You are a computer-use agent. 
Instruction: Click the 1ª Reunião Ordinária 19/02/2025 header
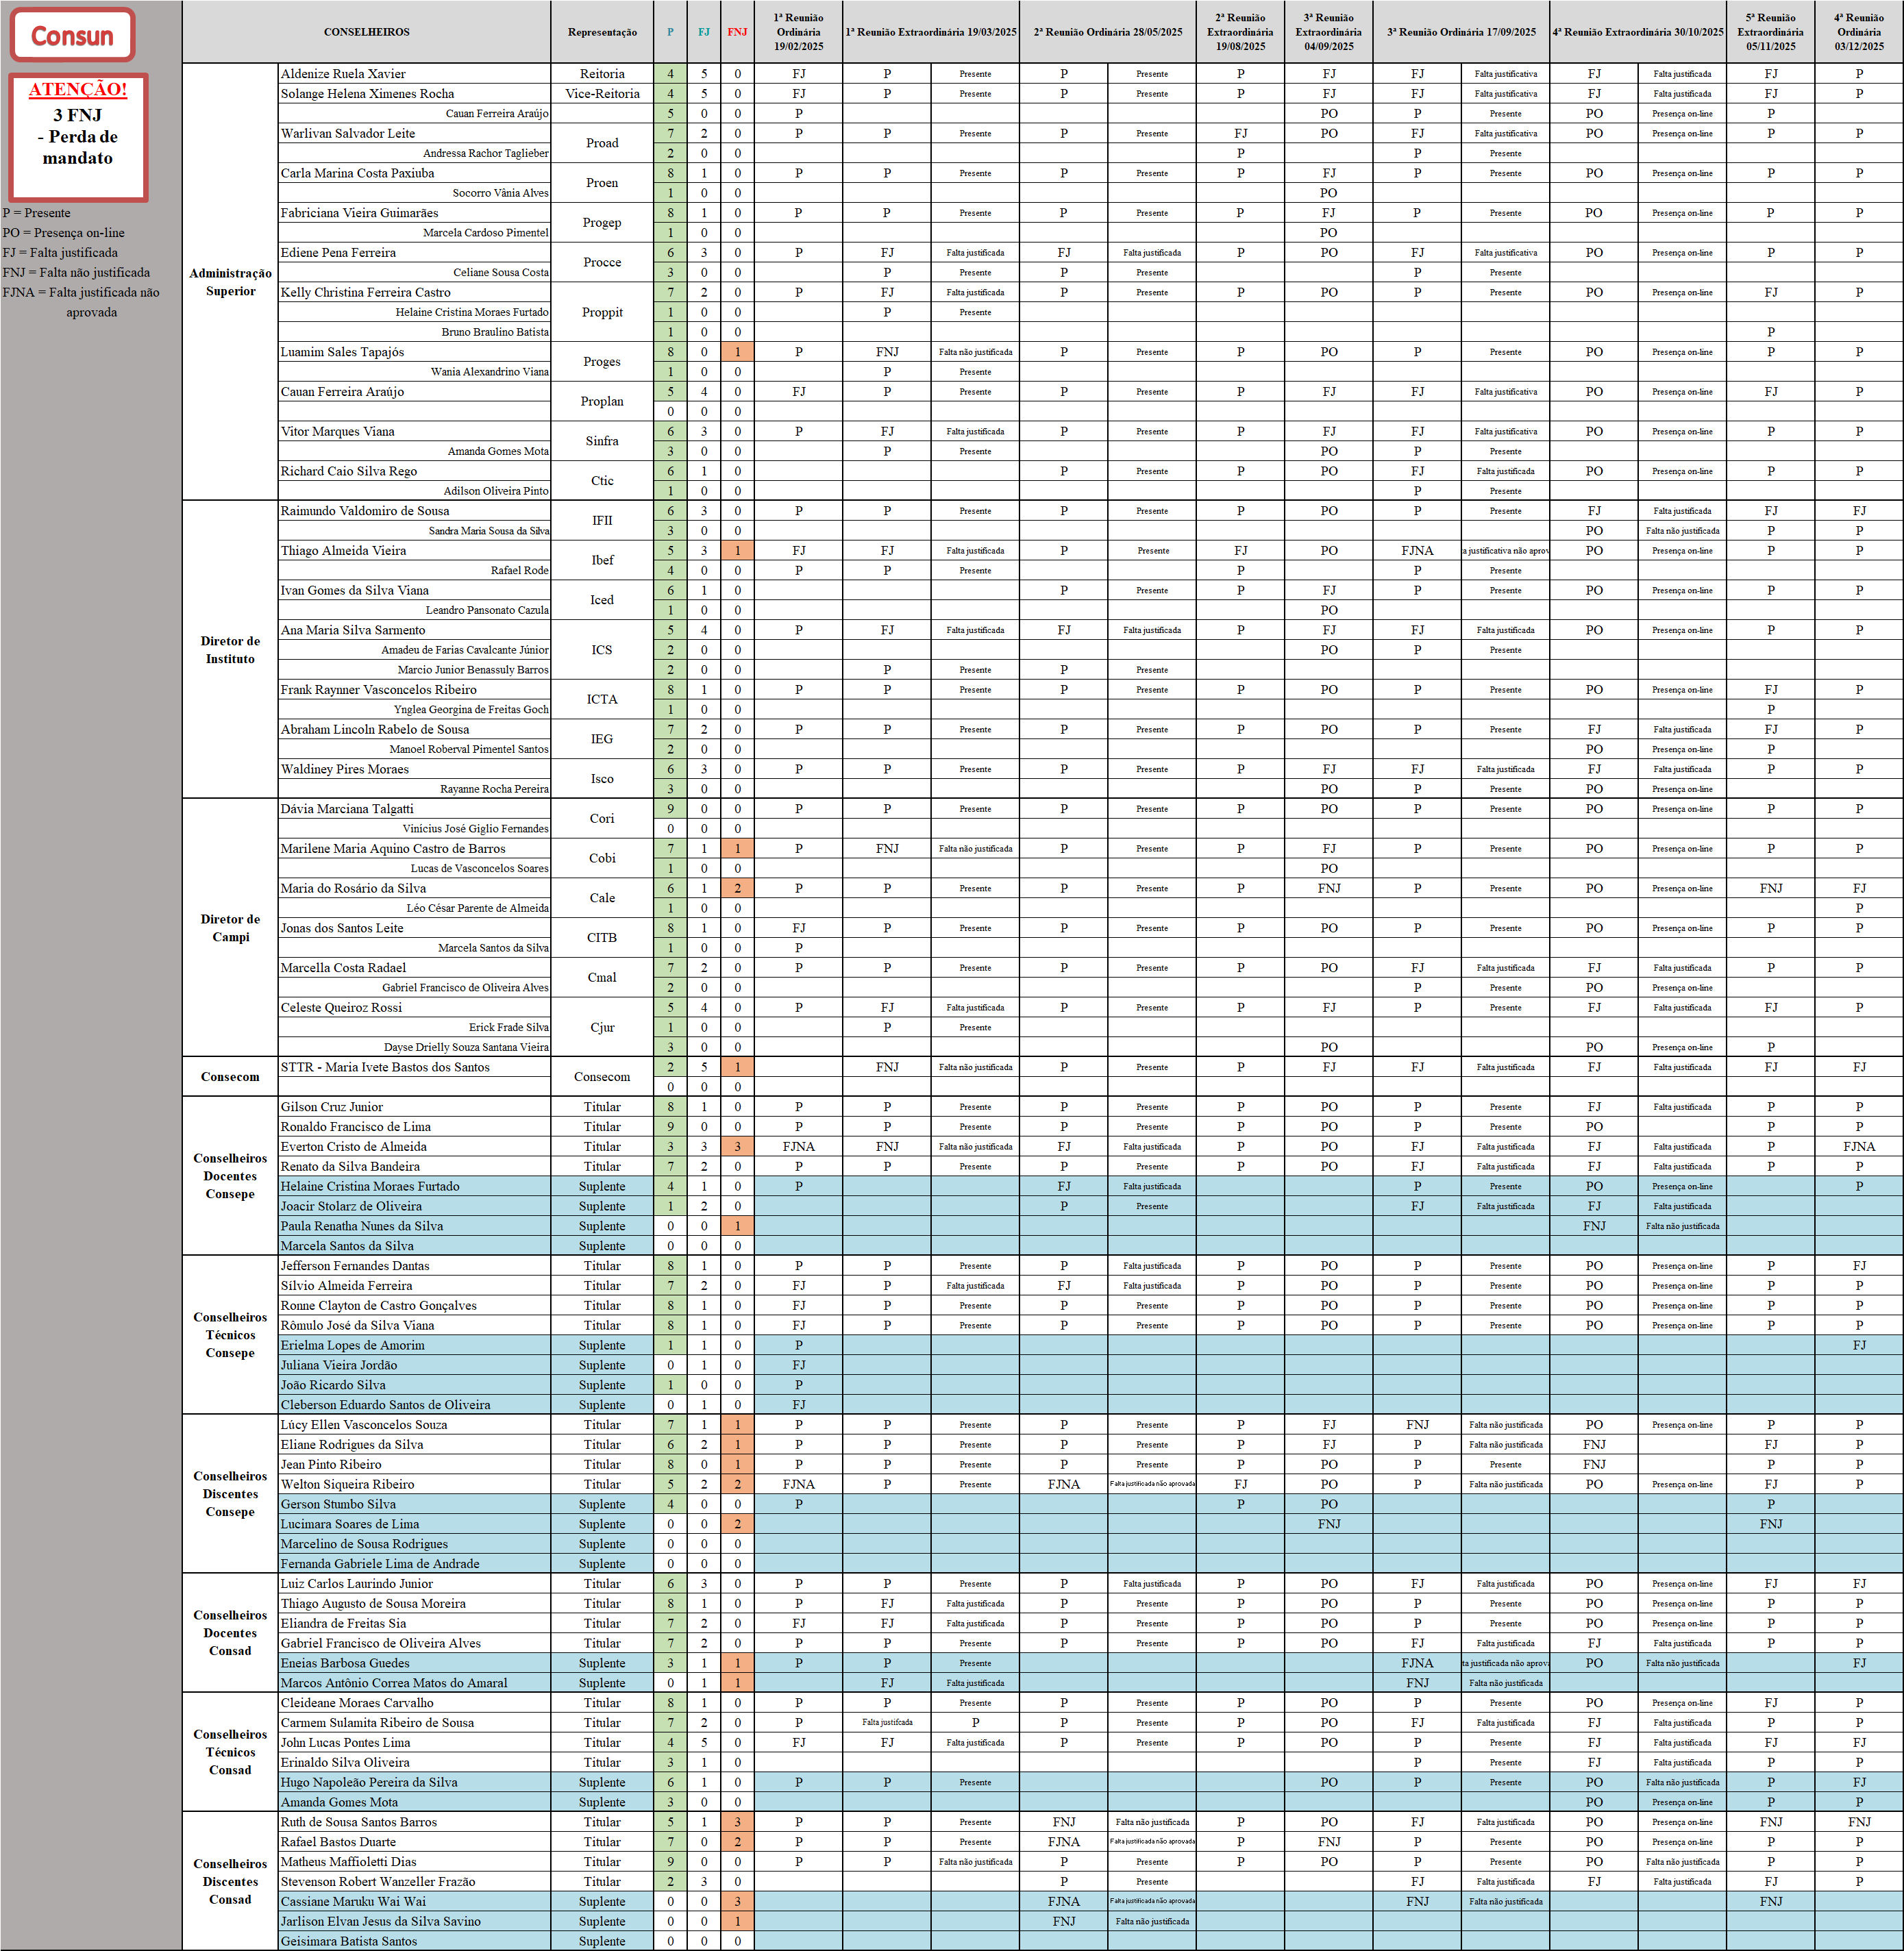tap(798, 31)
